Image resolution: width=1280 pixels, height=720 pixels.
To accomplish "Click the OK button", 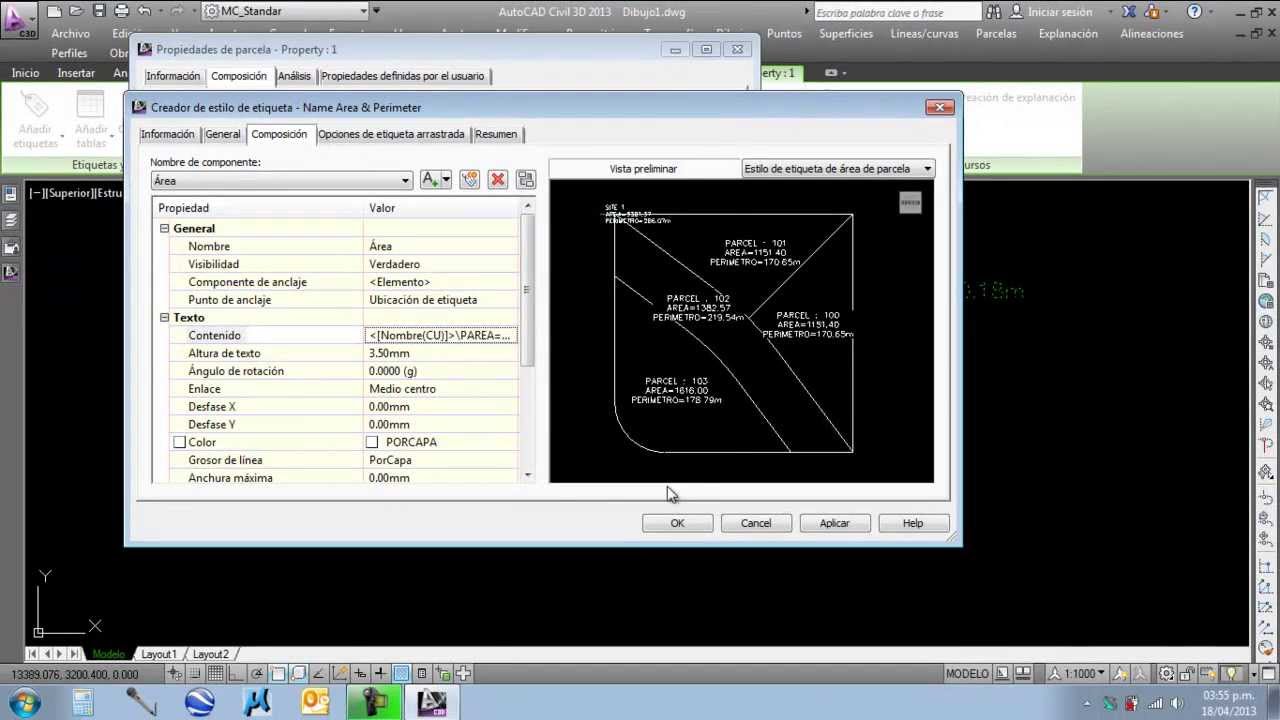I will pyautogui.click(x=677, y=523).
